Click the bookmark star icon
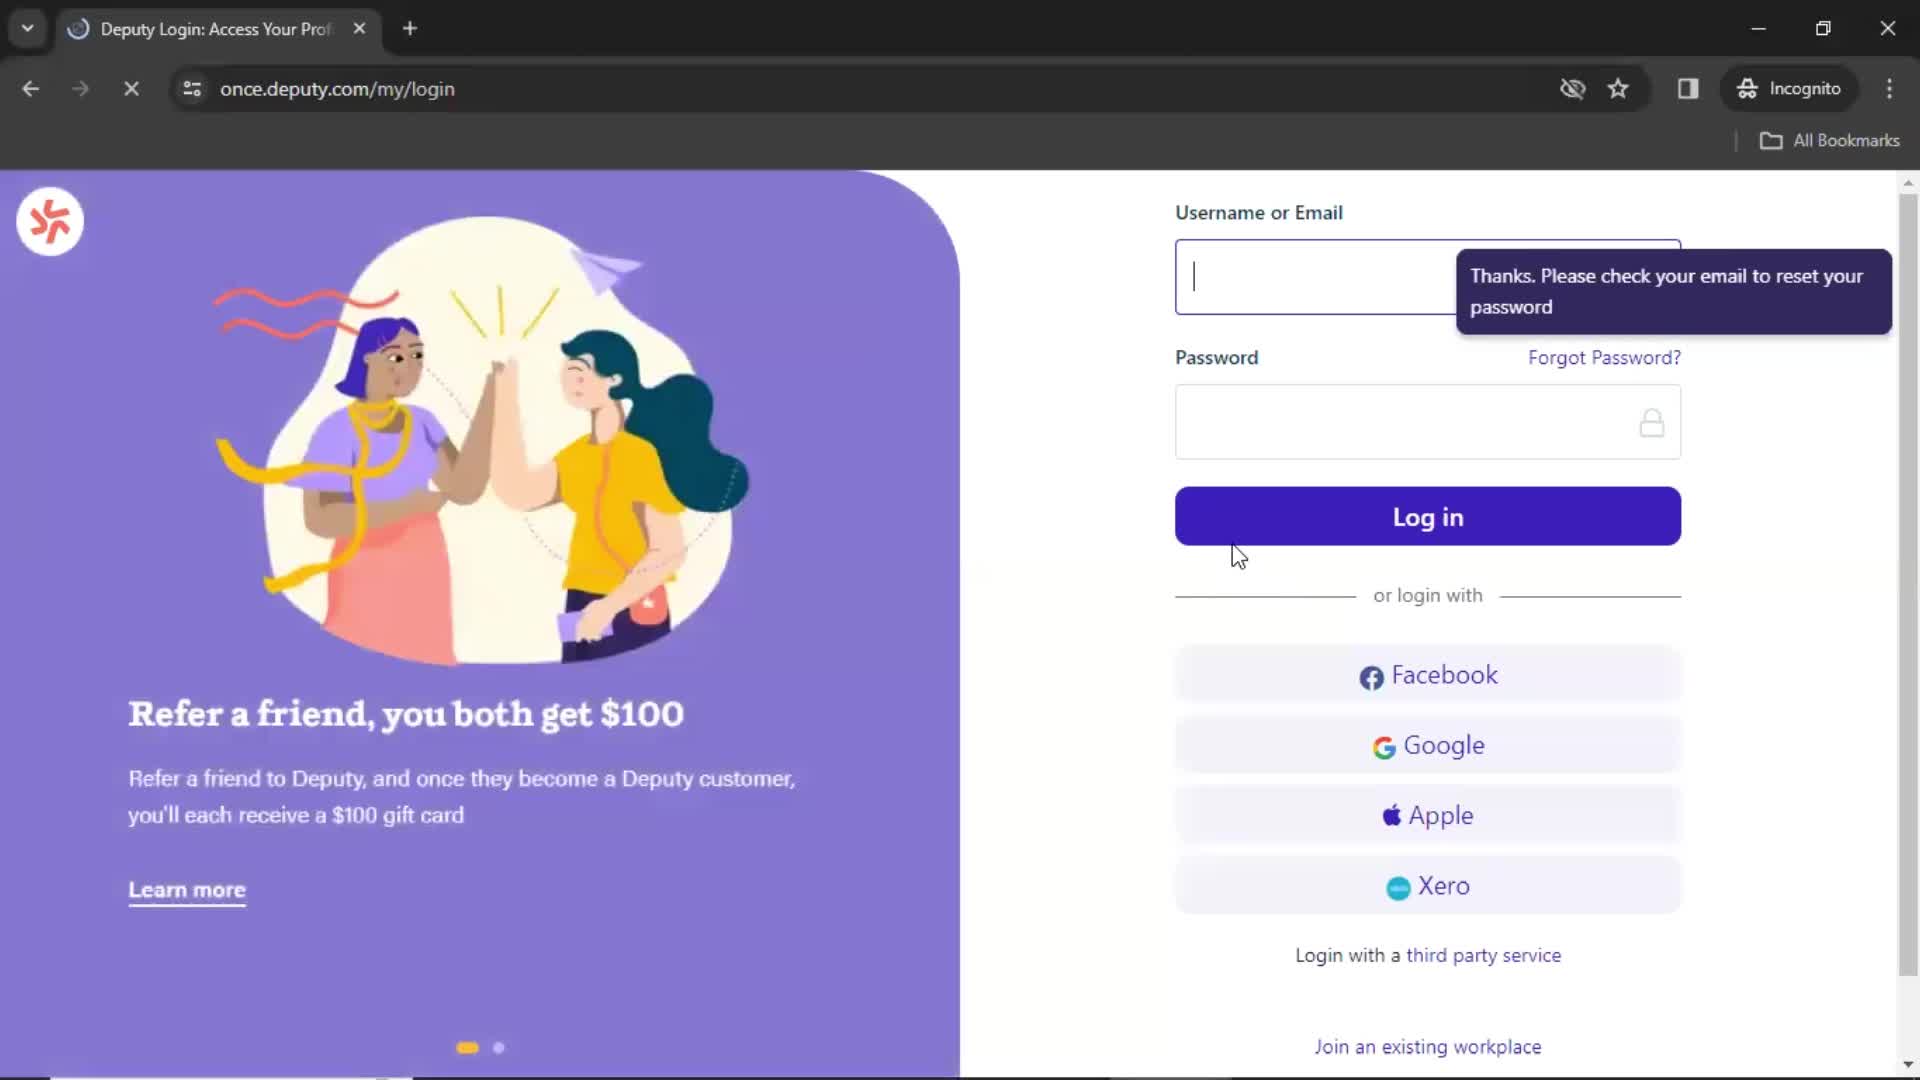 1619,88
